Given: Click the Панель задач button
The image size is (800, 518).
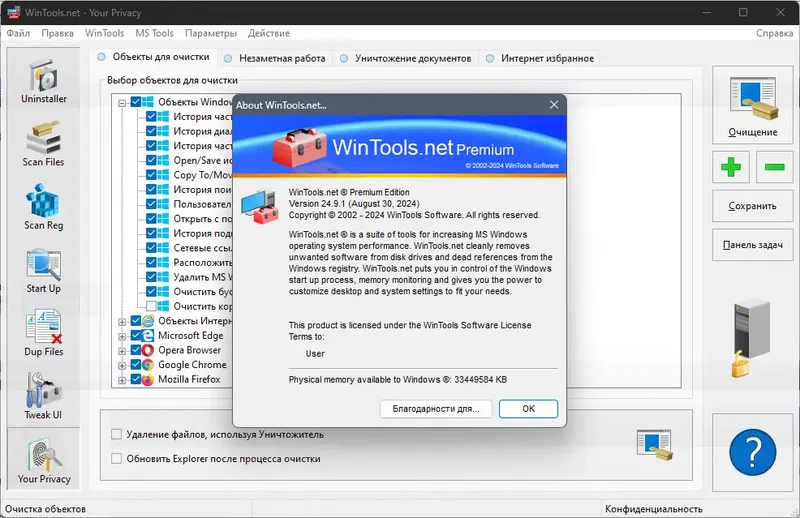Looking at the screenshot, I should coord(753,245).
